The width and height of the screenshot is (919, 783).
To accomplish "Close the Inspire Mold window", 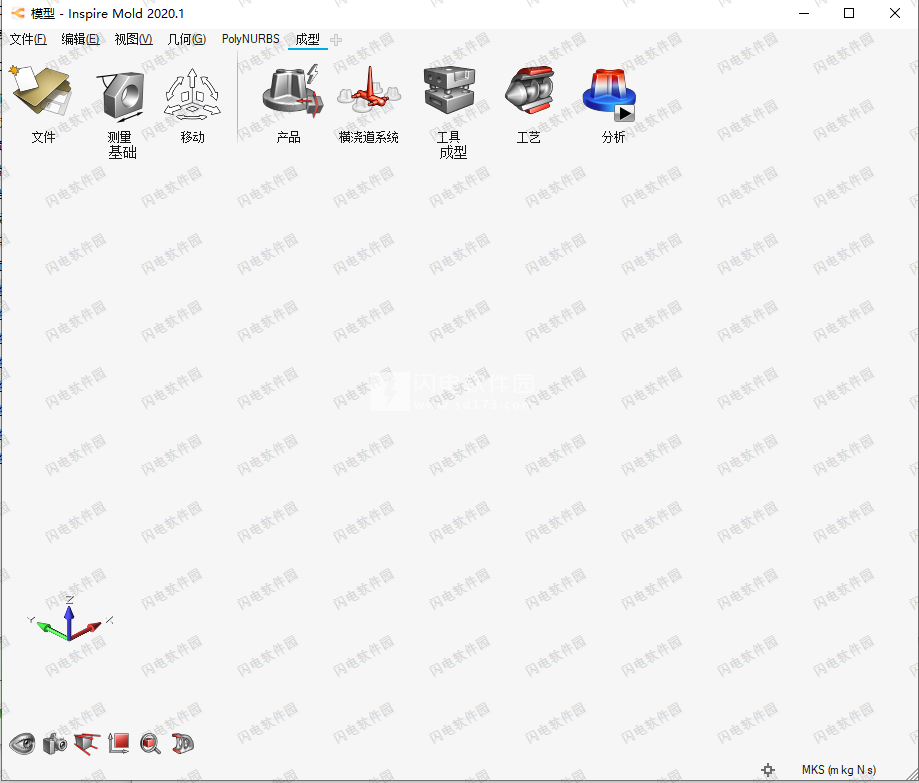I will click(894, 13).
